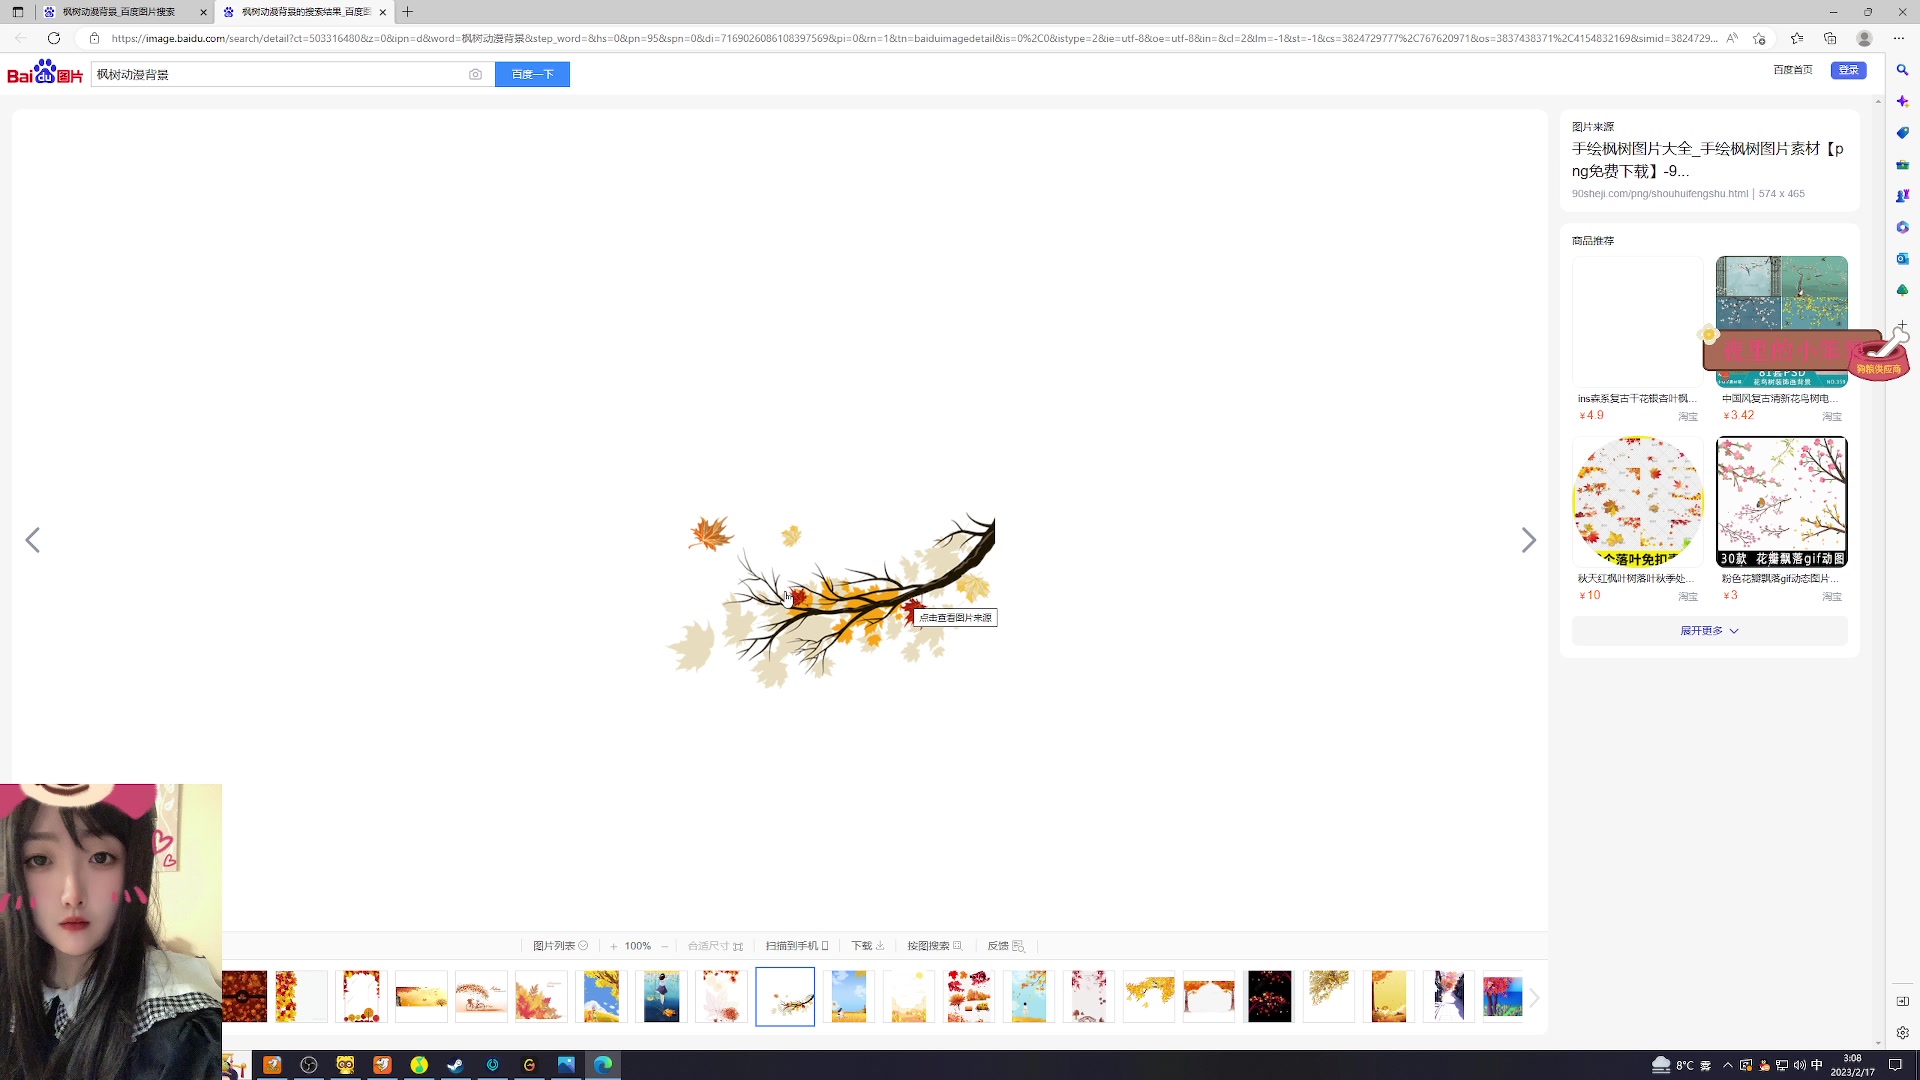Open Edge sidebar Shopping tag

1902,133
